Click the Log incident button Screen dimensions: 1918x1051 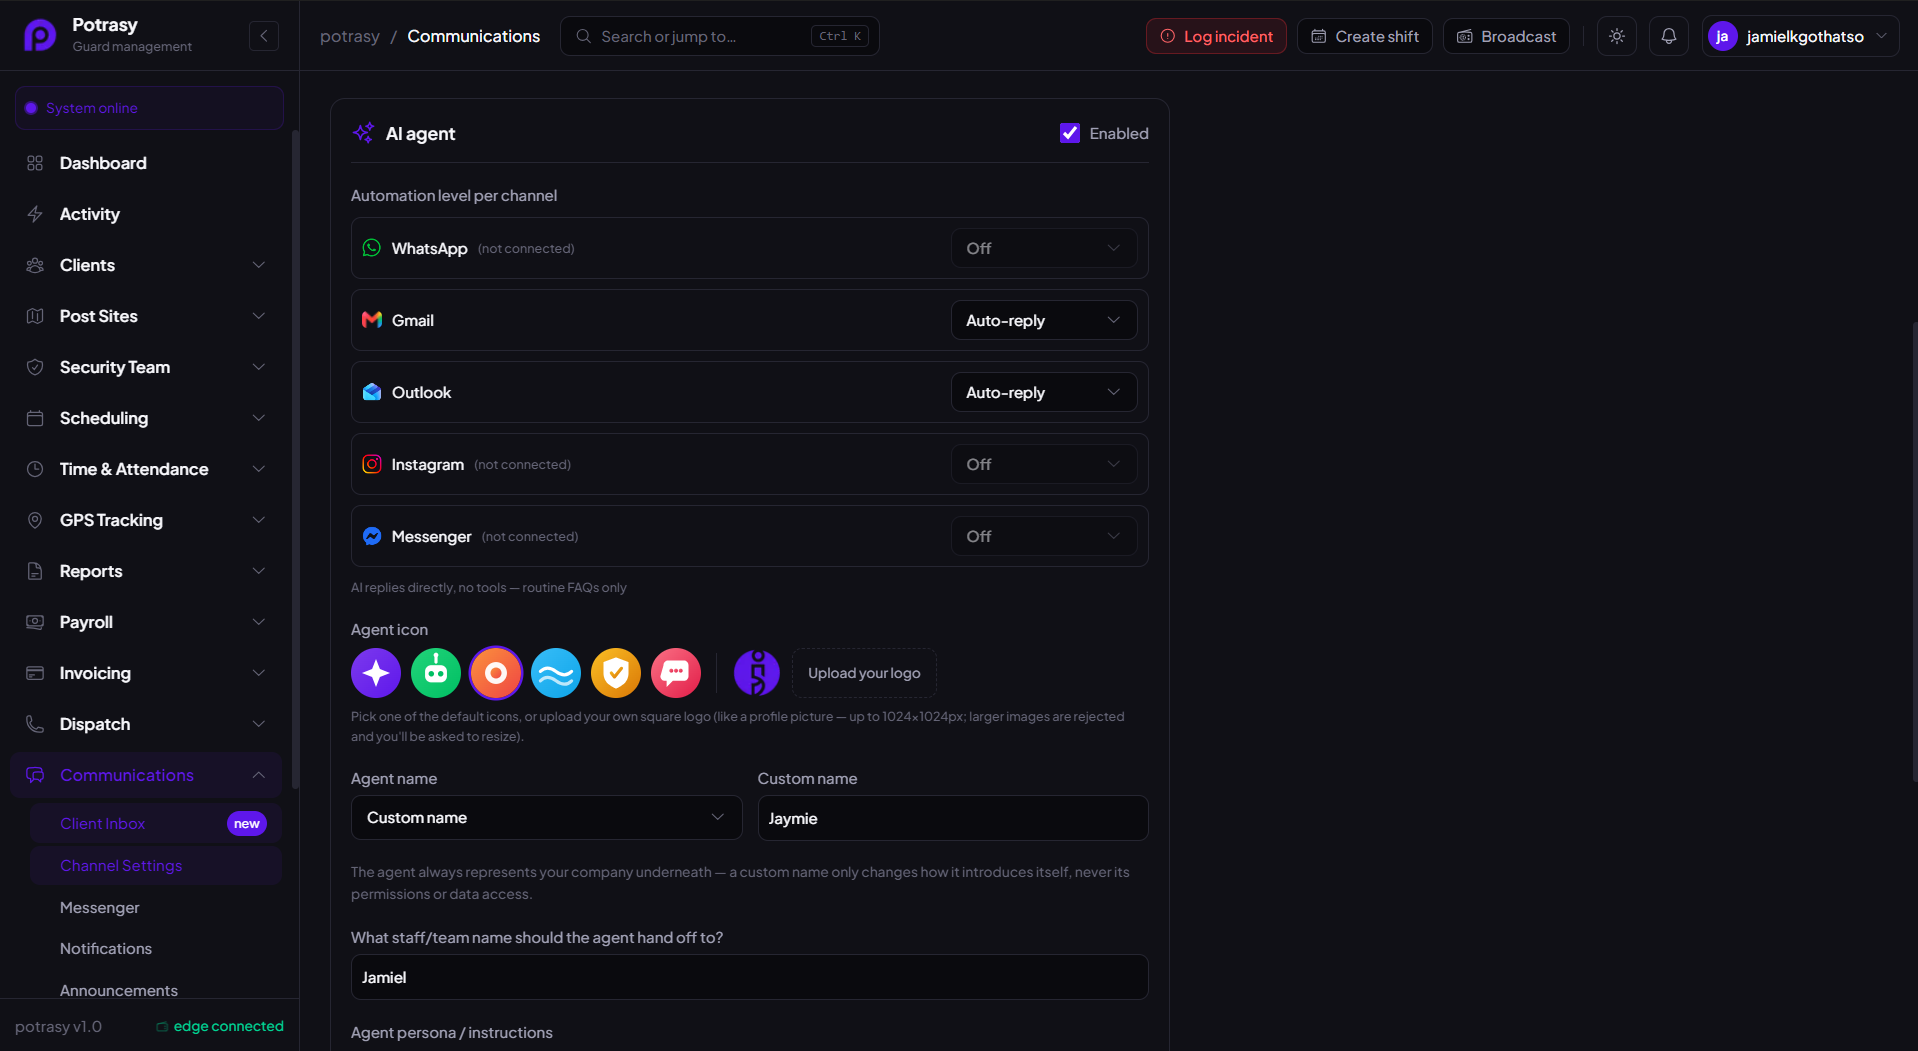pos(1216,36)
